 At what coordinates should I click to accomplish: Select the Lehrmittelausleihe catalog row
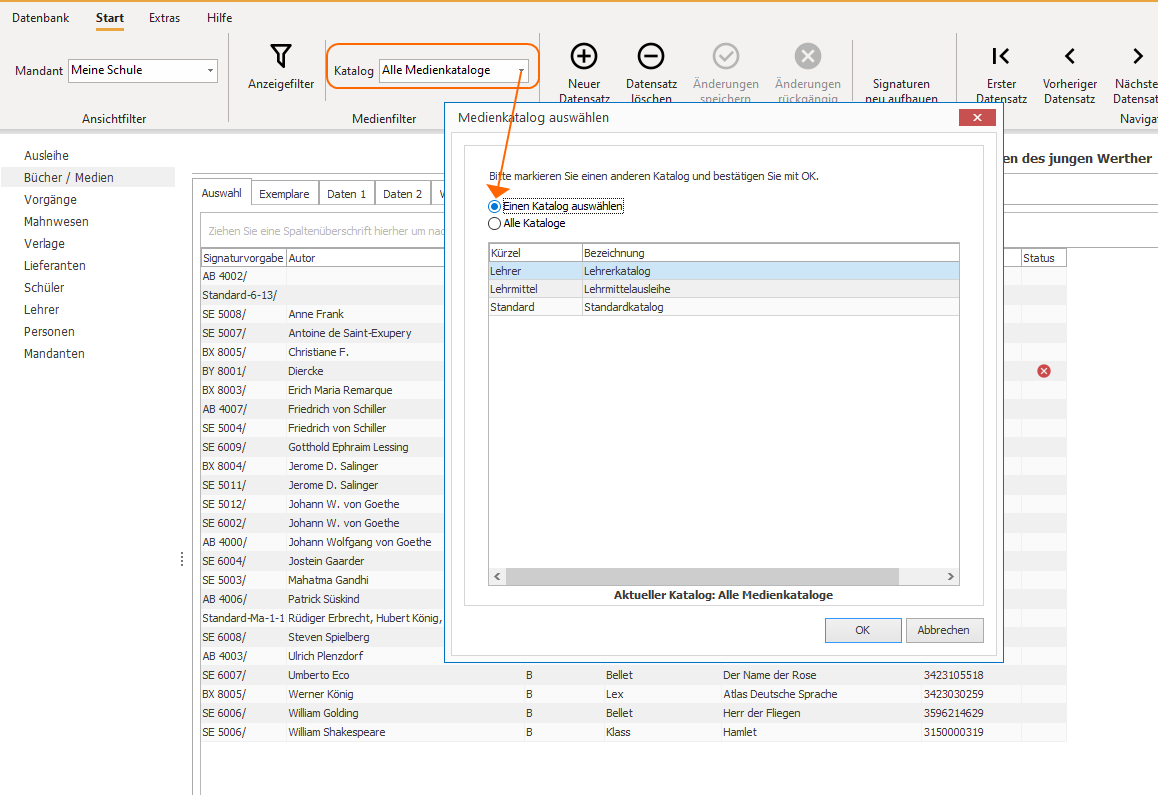tap(723, 289)
